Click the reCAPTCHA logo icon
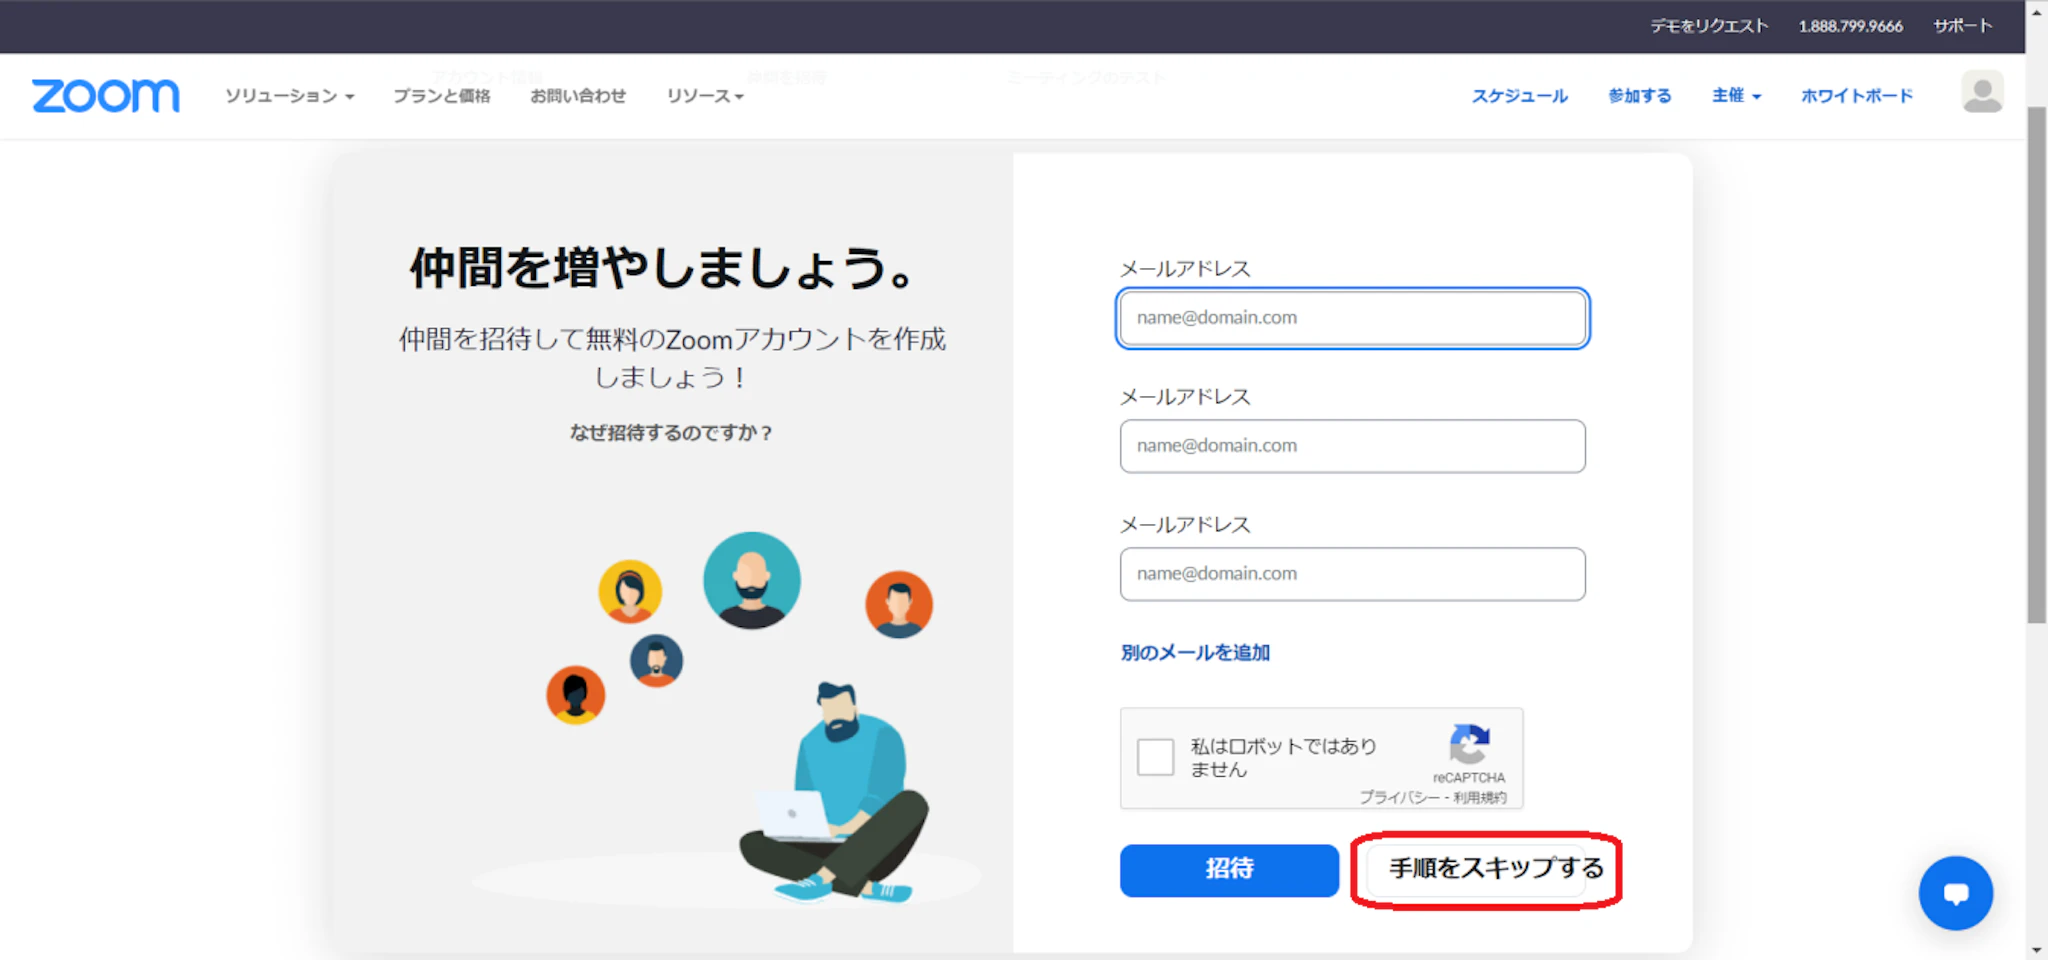 click(x=1469, y=745)
